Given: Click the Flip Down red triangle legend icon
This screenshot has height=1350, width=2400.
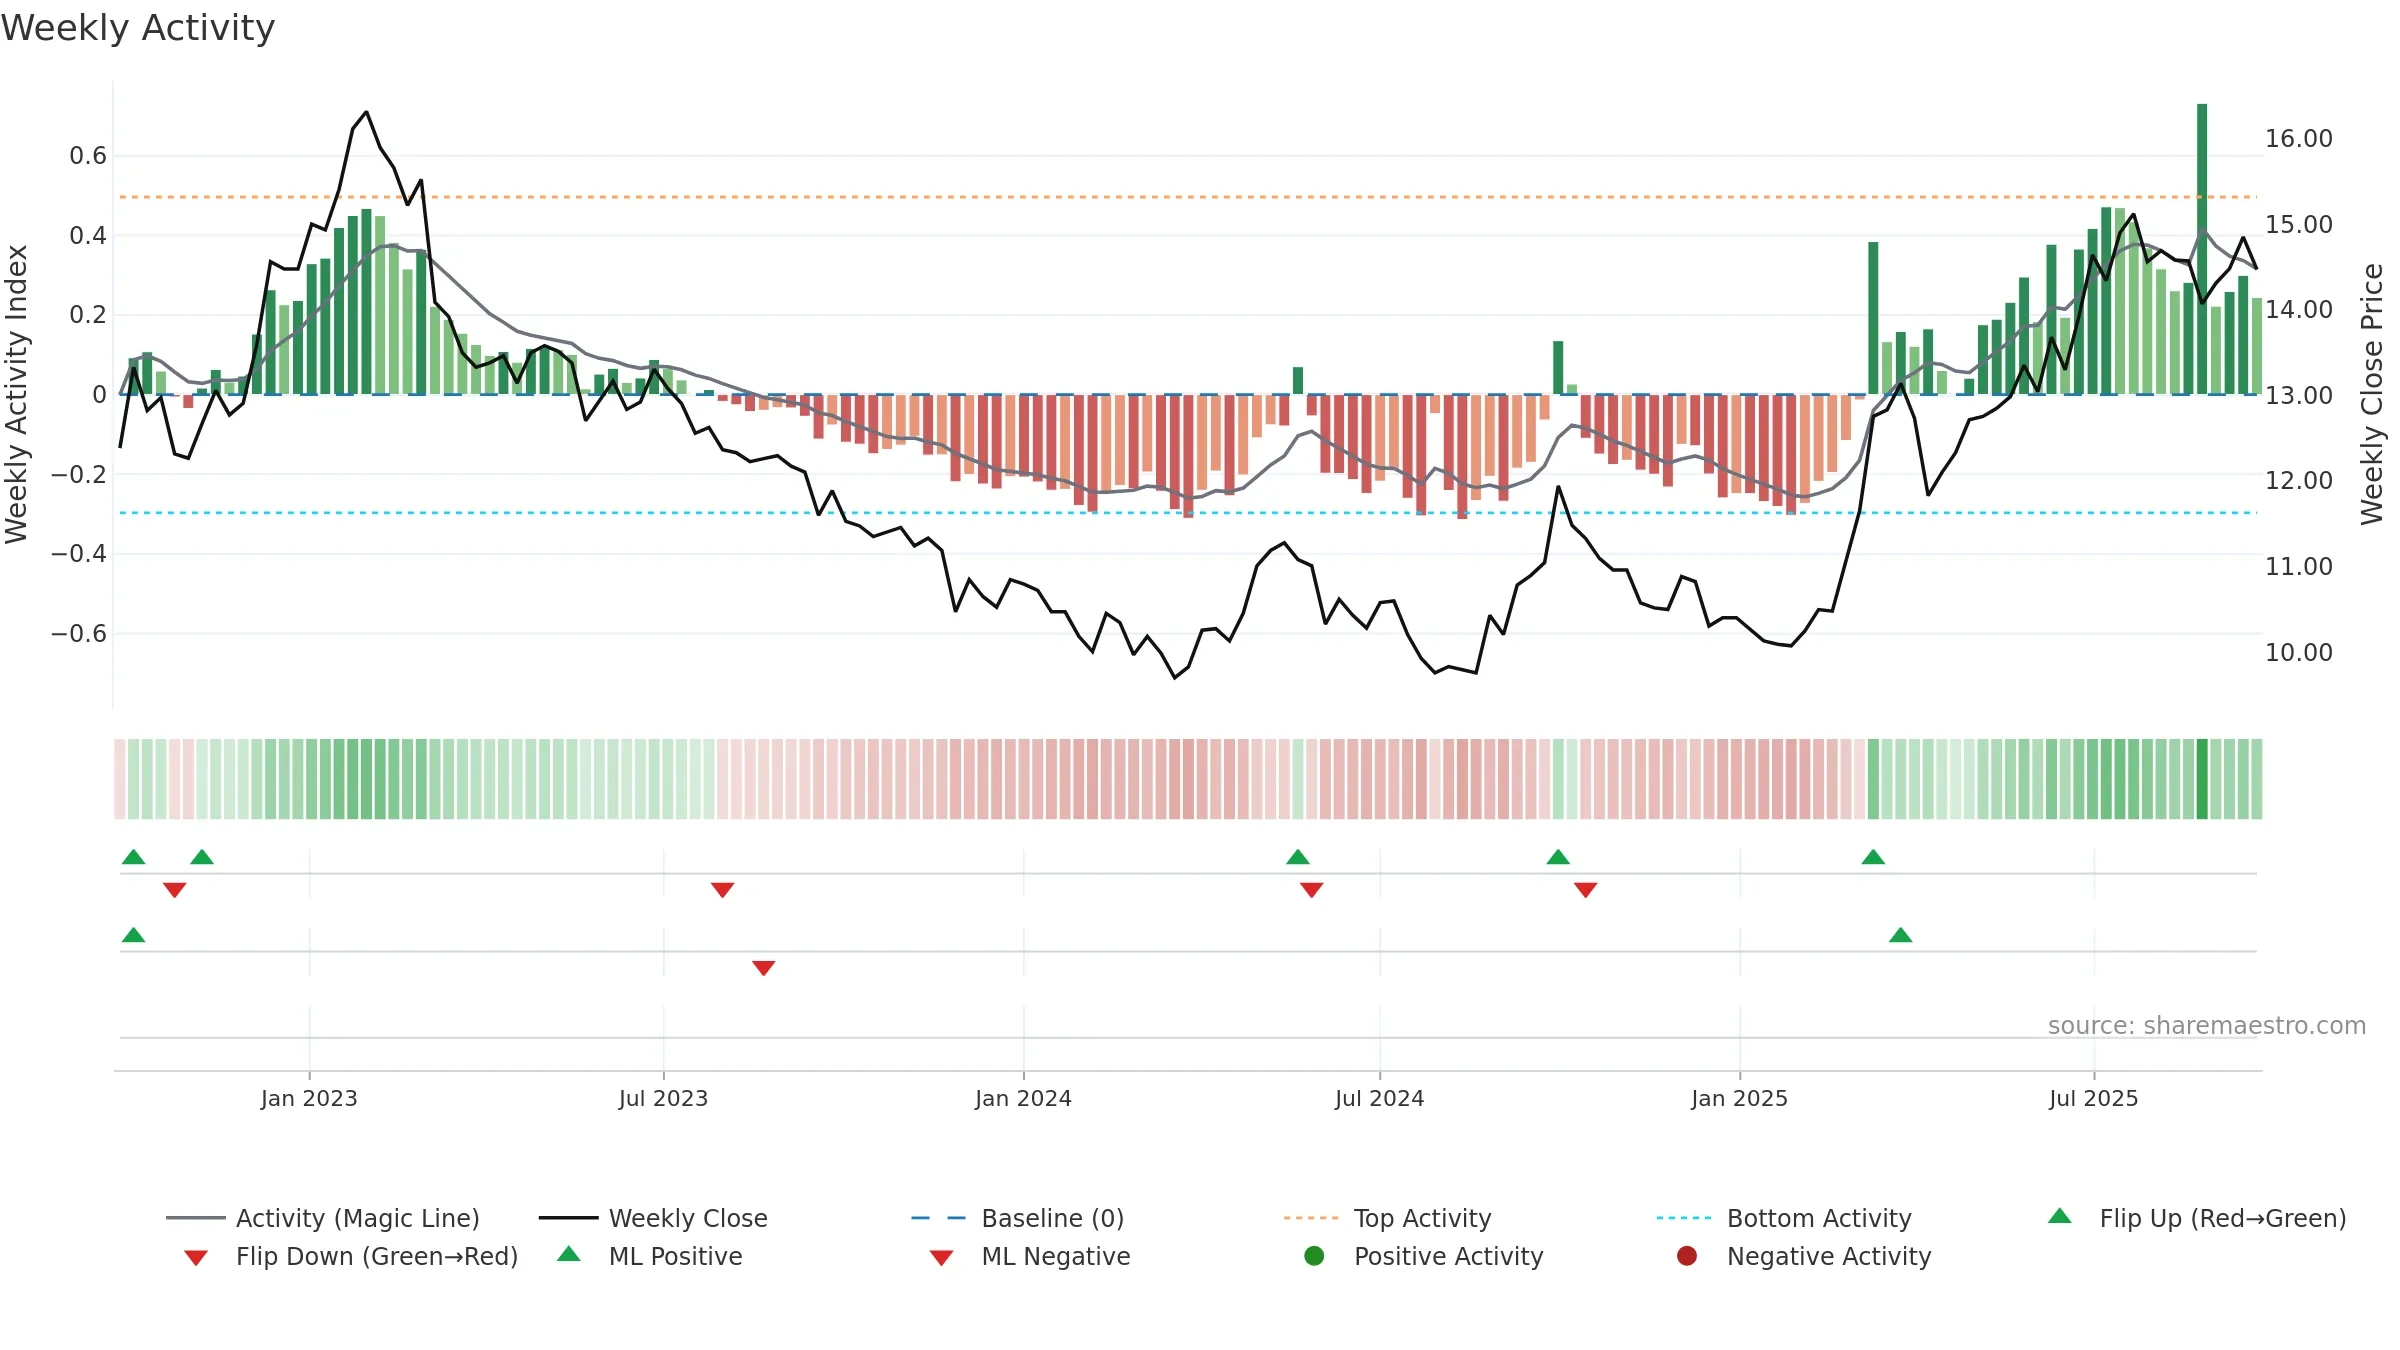Looking at the screenshot, I should [196, 1258].
